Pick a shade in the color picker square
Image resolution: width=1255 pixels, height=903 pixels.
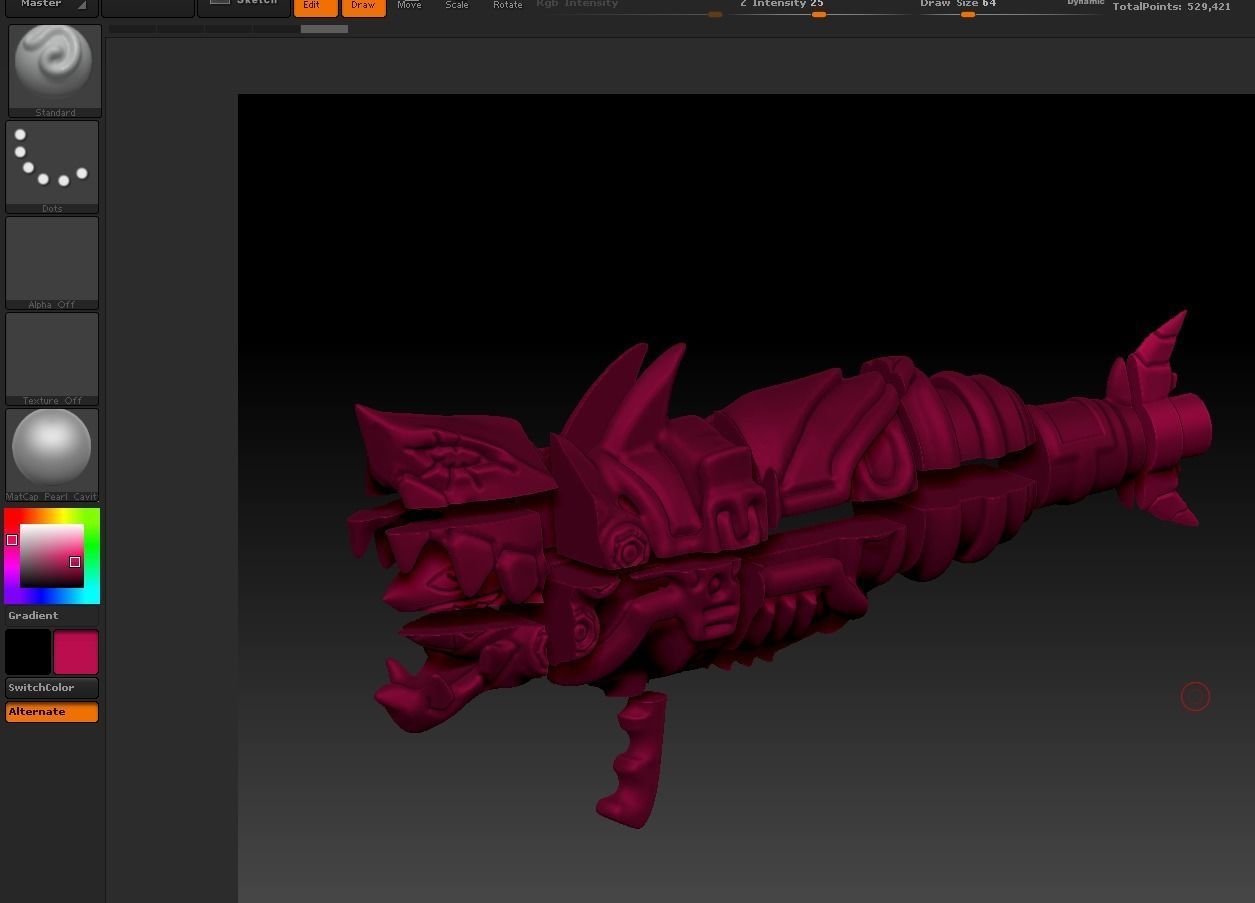tap(52, 556)
